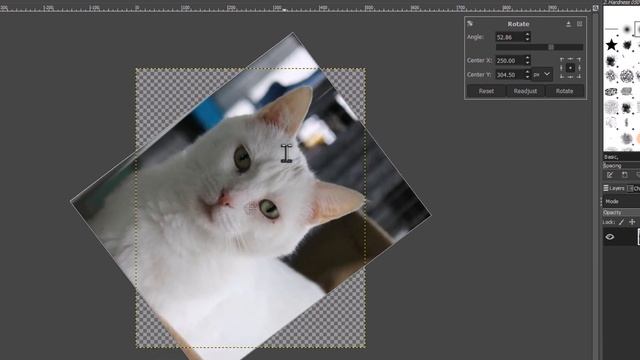Click the new brush icon under Spacing
This screenshot has width=640, height=360.
[624, 175]
